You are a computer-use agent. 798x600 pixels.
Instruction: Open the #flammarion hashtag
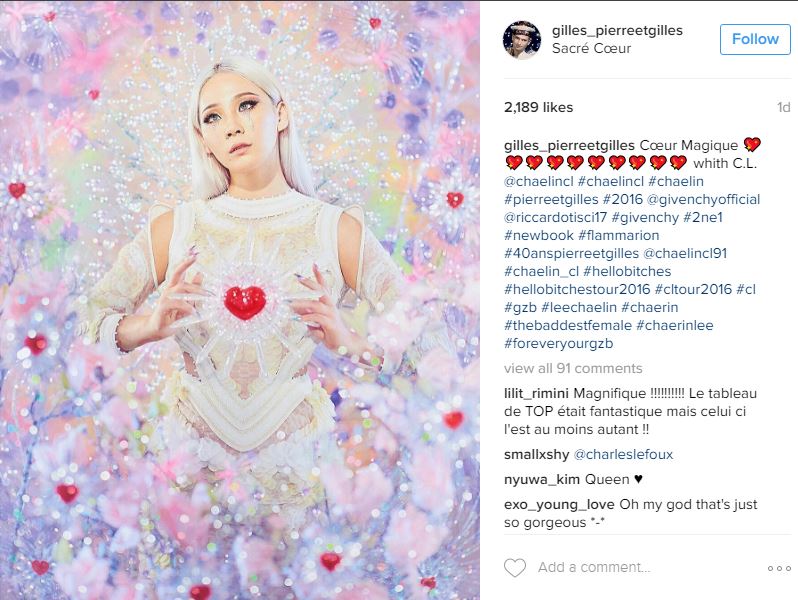[619, 235]
